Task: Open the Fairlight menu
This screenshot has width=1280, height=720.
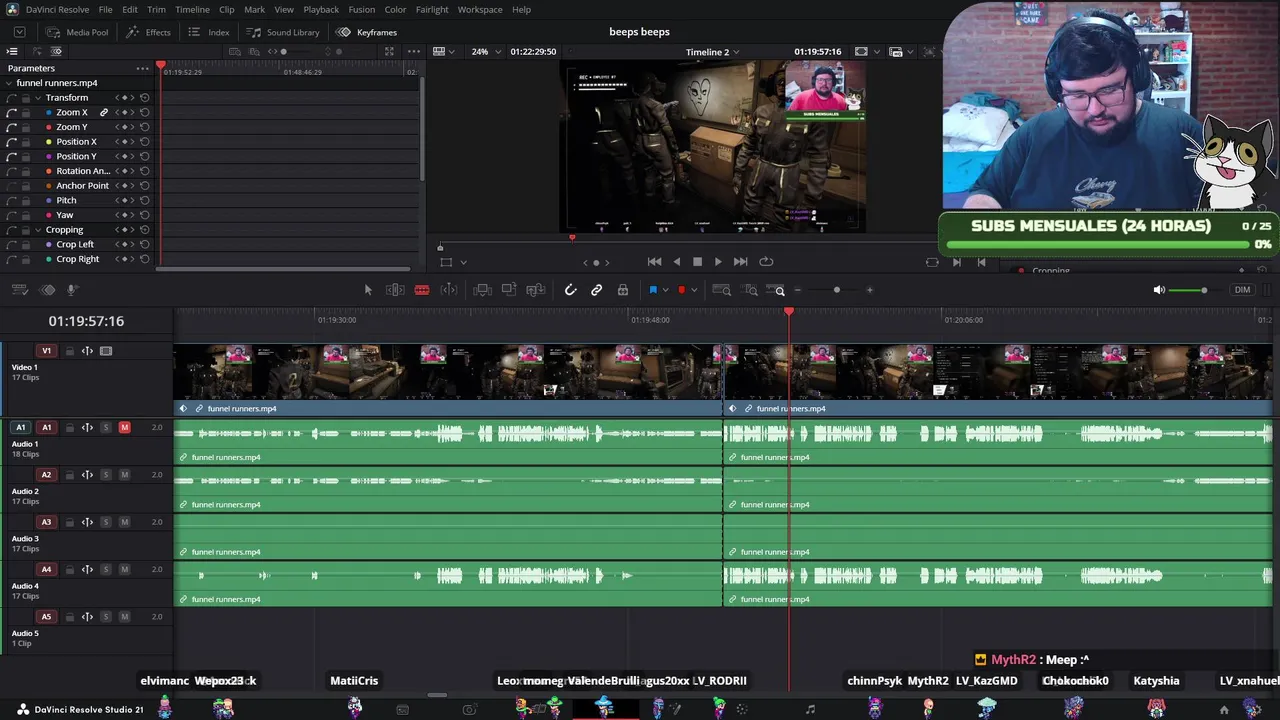Action: pyautogui.click(x=432, y=9)
